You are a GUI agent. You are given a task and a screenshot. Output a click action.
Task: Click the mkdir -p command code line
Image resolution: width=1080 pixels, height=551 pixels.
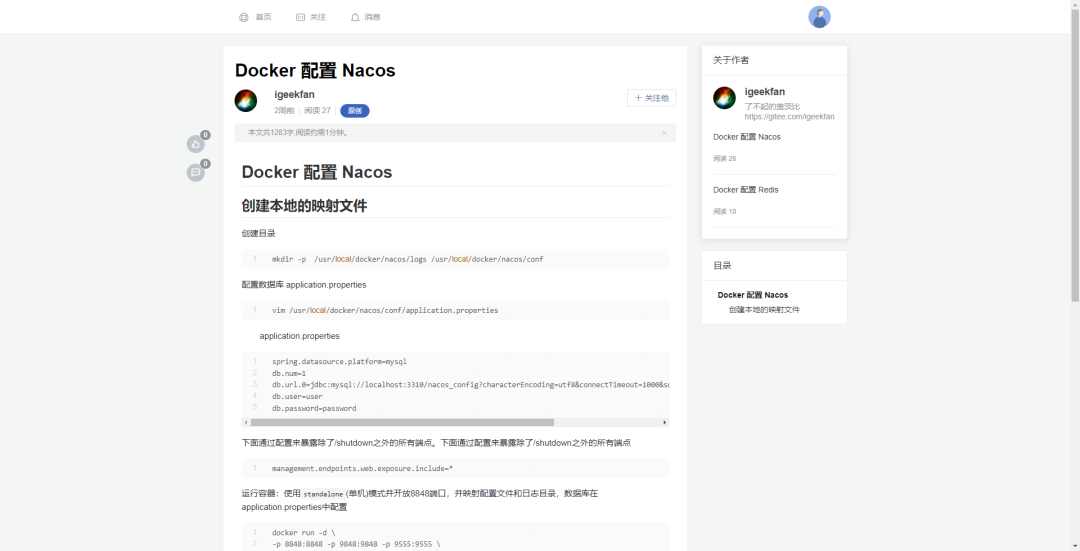click(407, 259)
